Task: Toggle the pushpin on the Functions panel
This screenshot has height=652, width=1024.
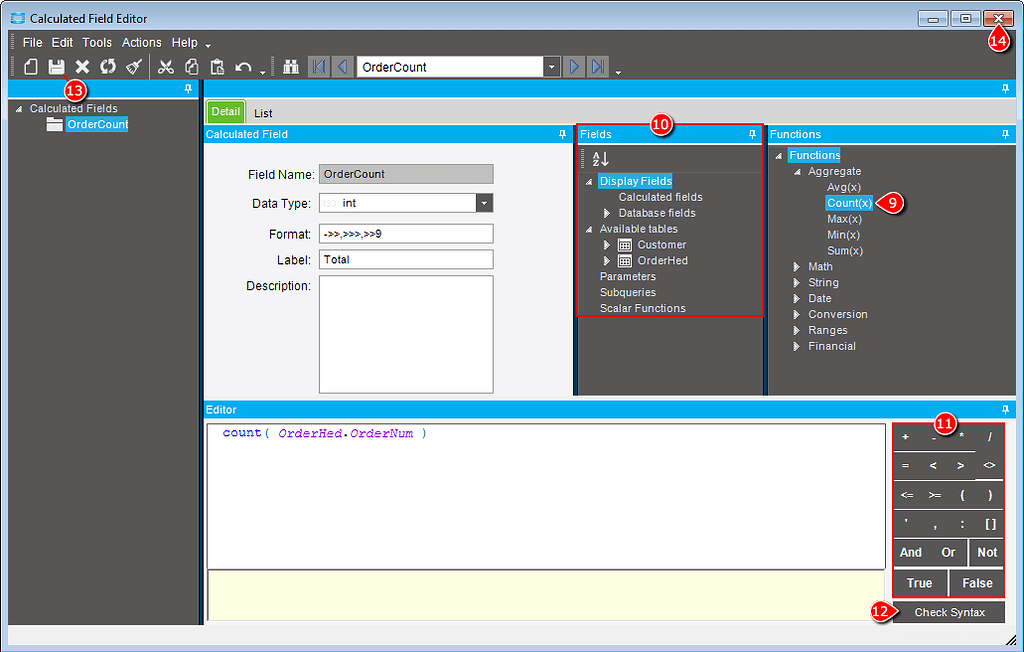Action: pos(1007,133)
